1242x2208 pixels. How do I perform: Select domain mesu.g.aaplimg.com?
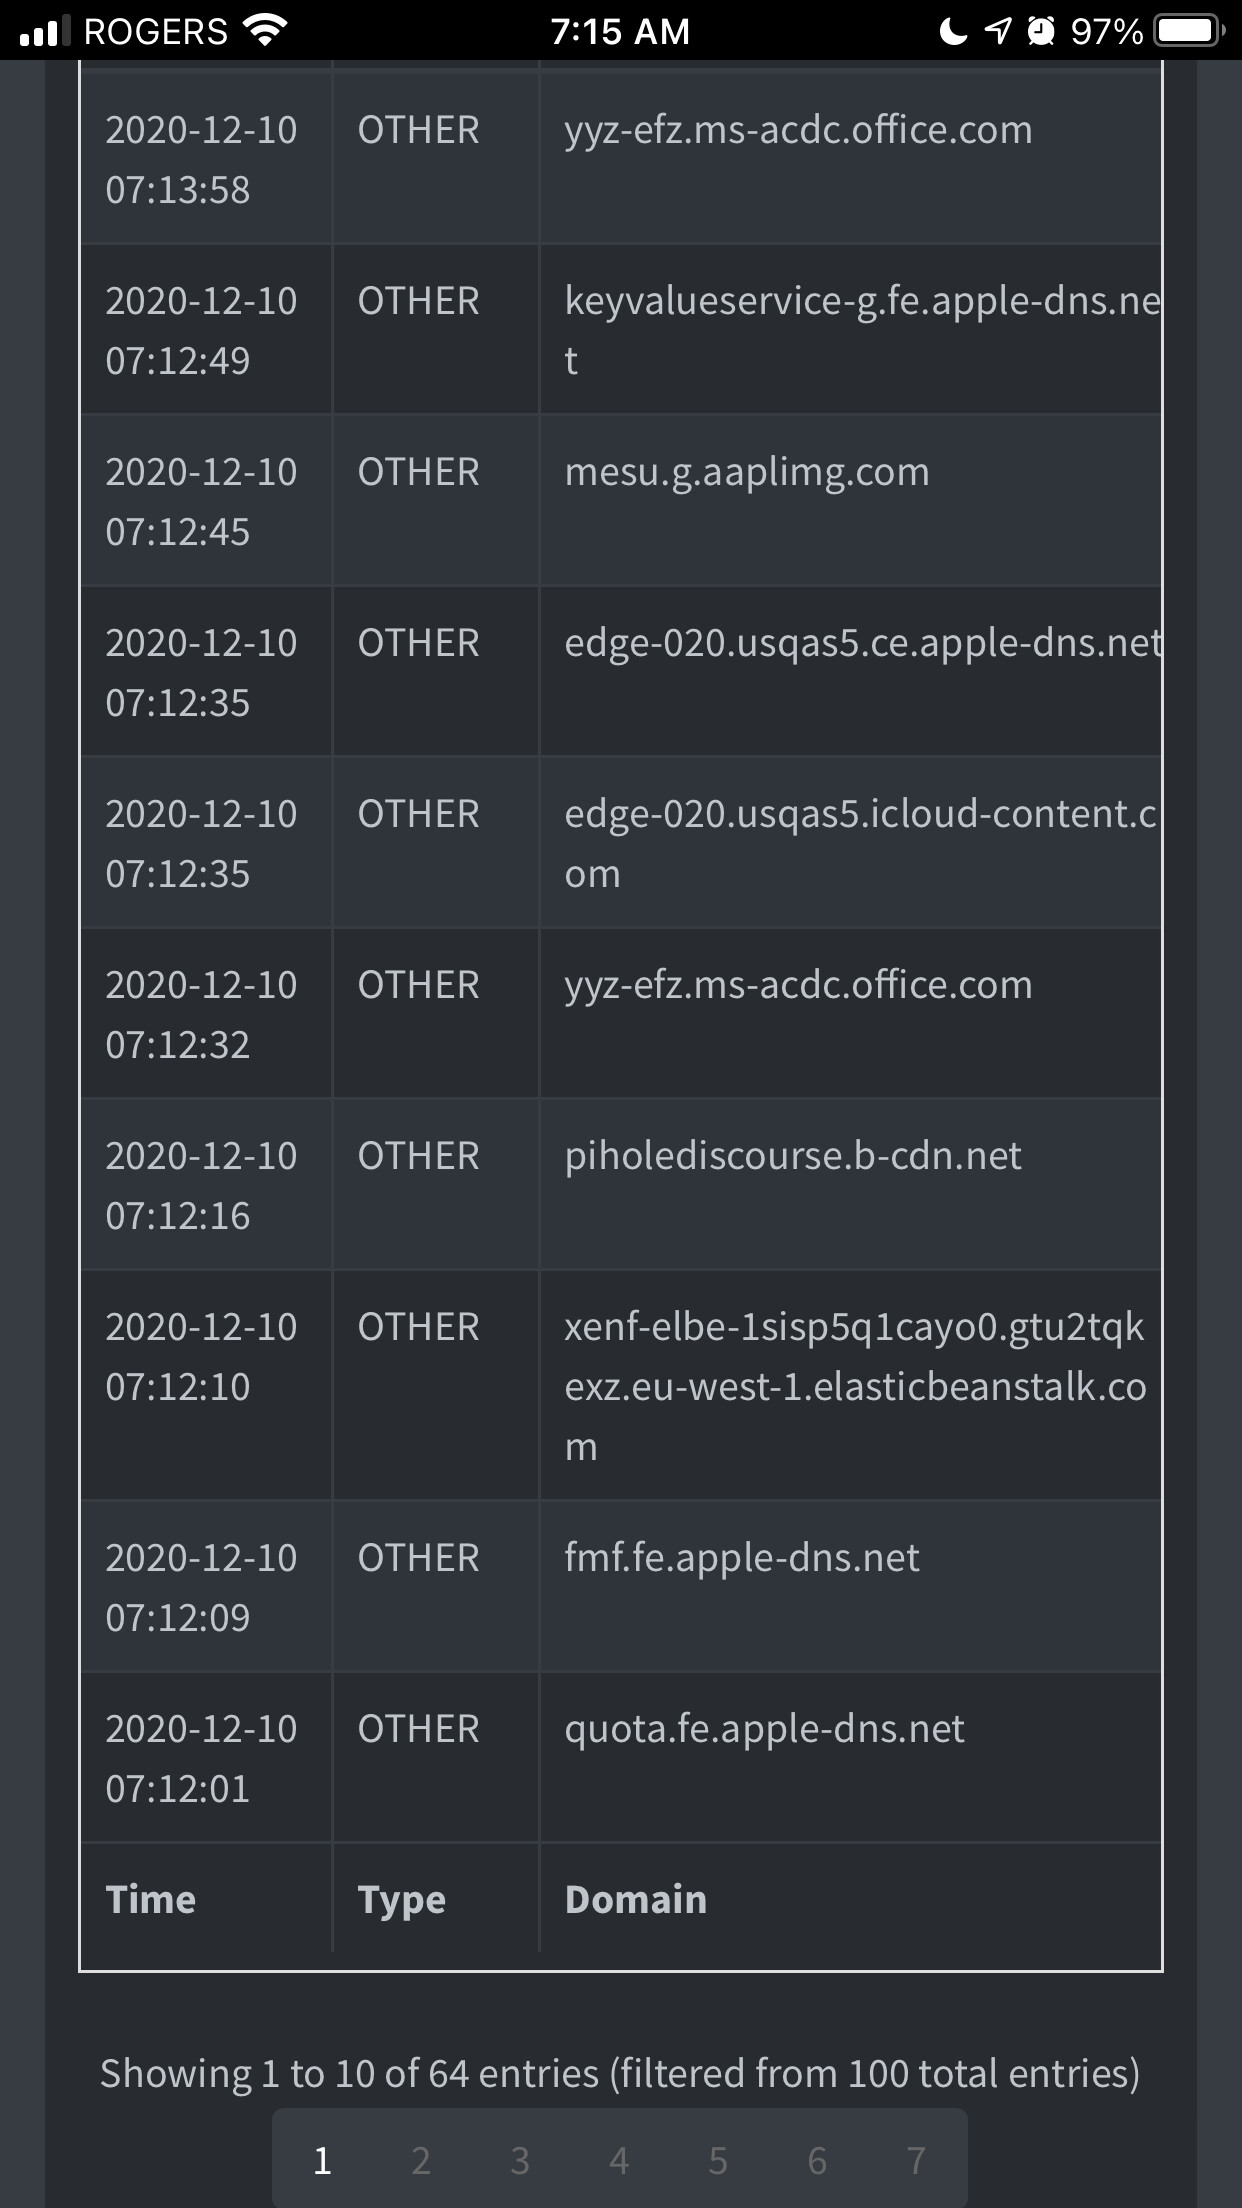click(x=747, y=472)
